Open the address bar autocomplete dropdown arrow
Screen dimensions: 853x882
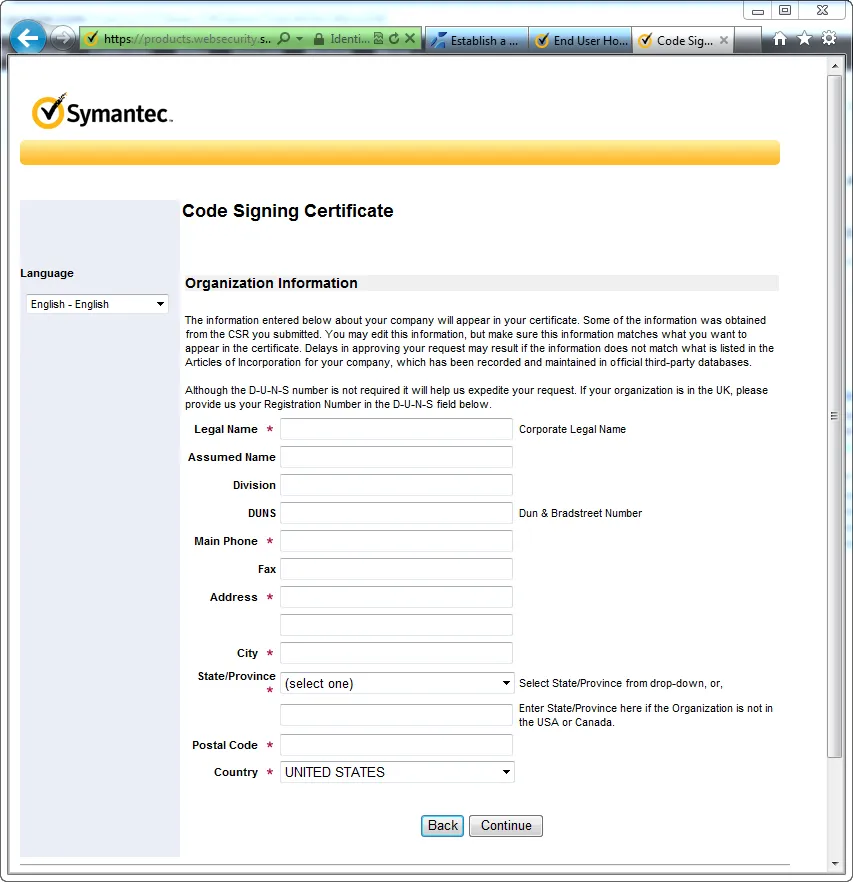tap(299, 39)
